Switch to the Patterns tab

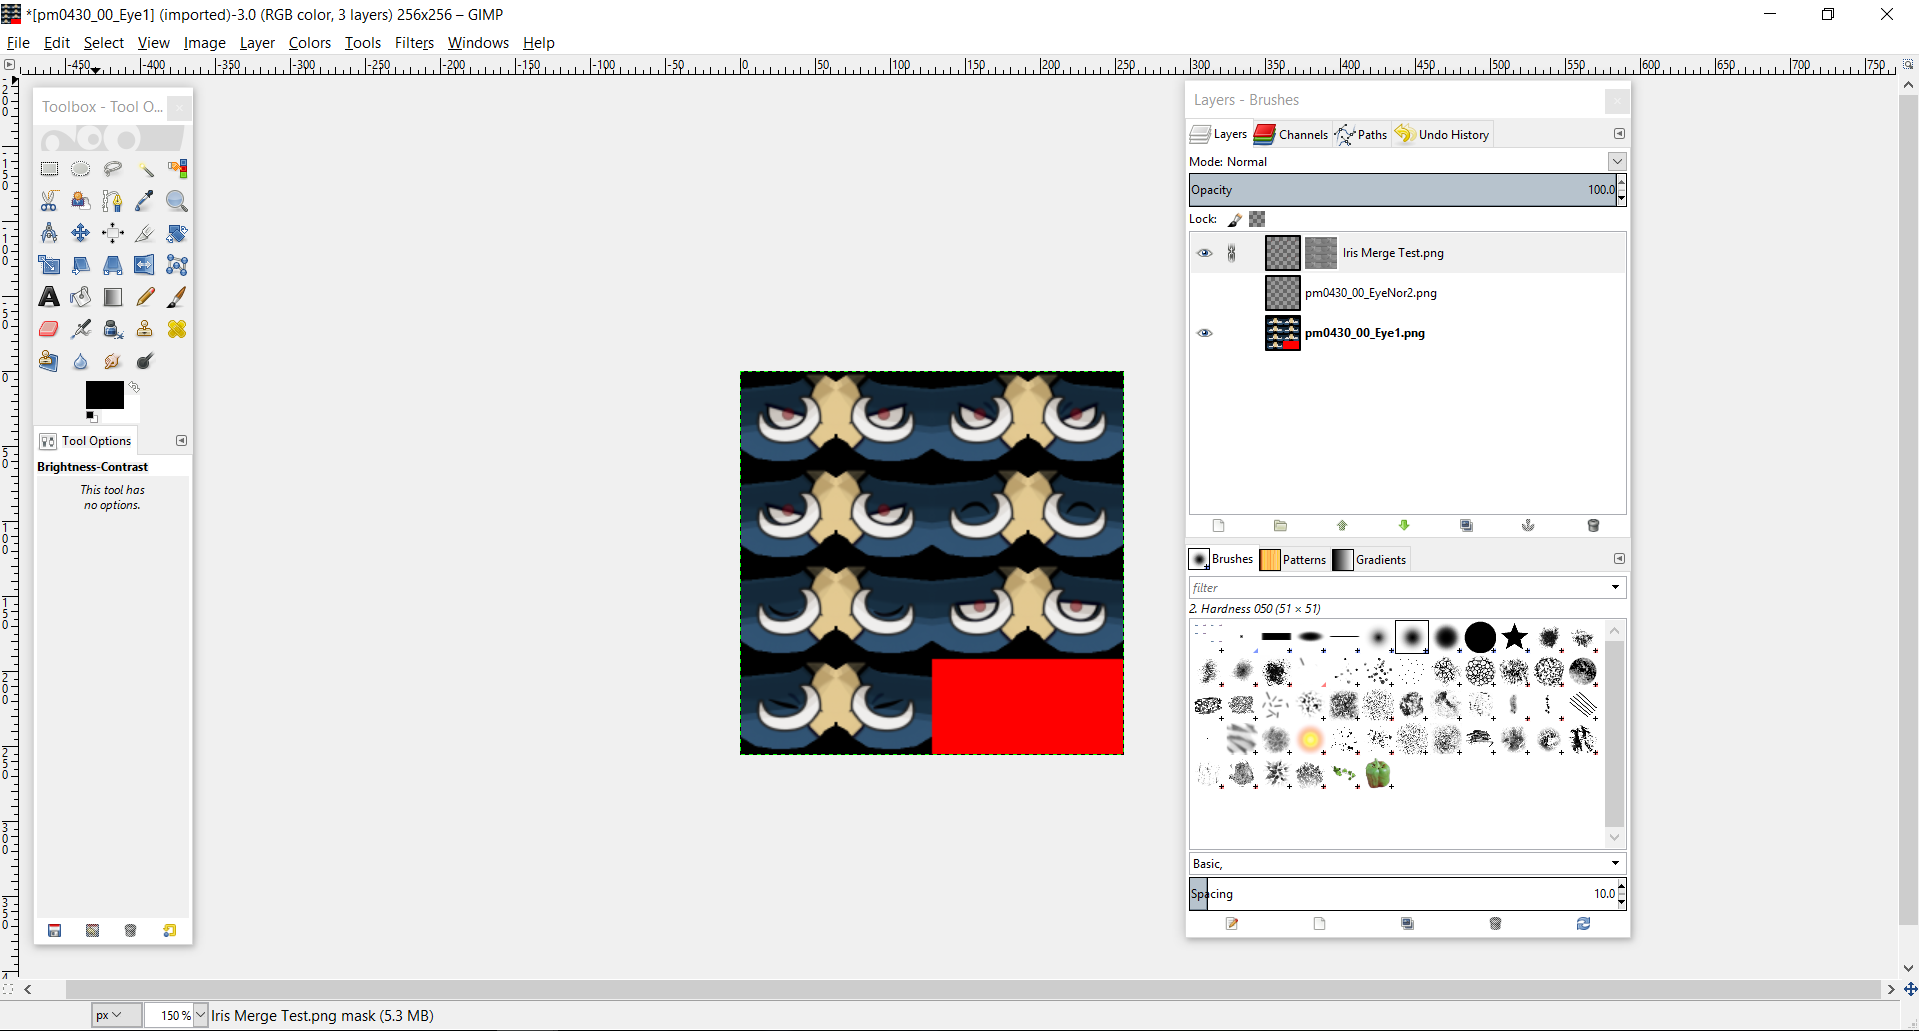[x=1293, y=559]
